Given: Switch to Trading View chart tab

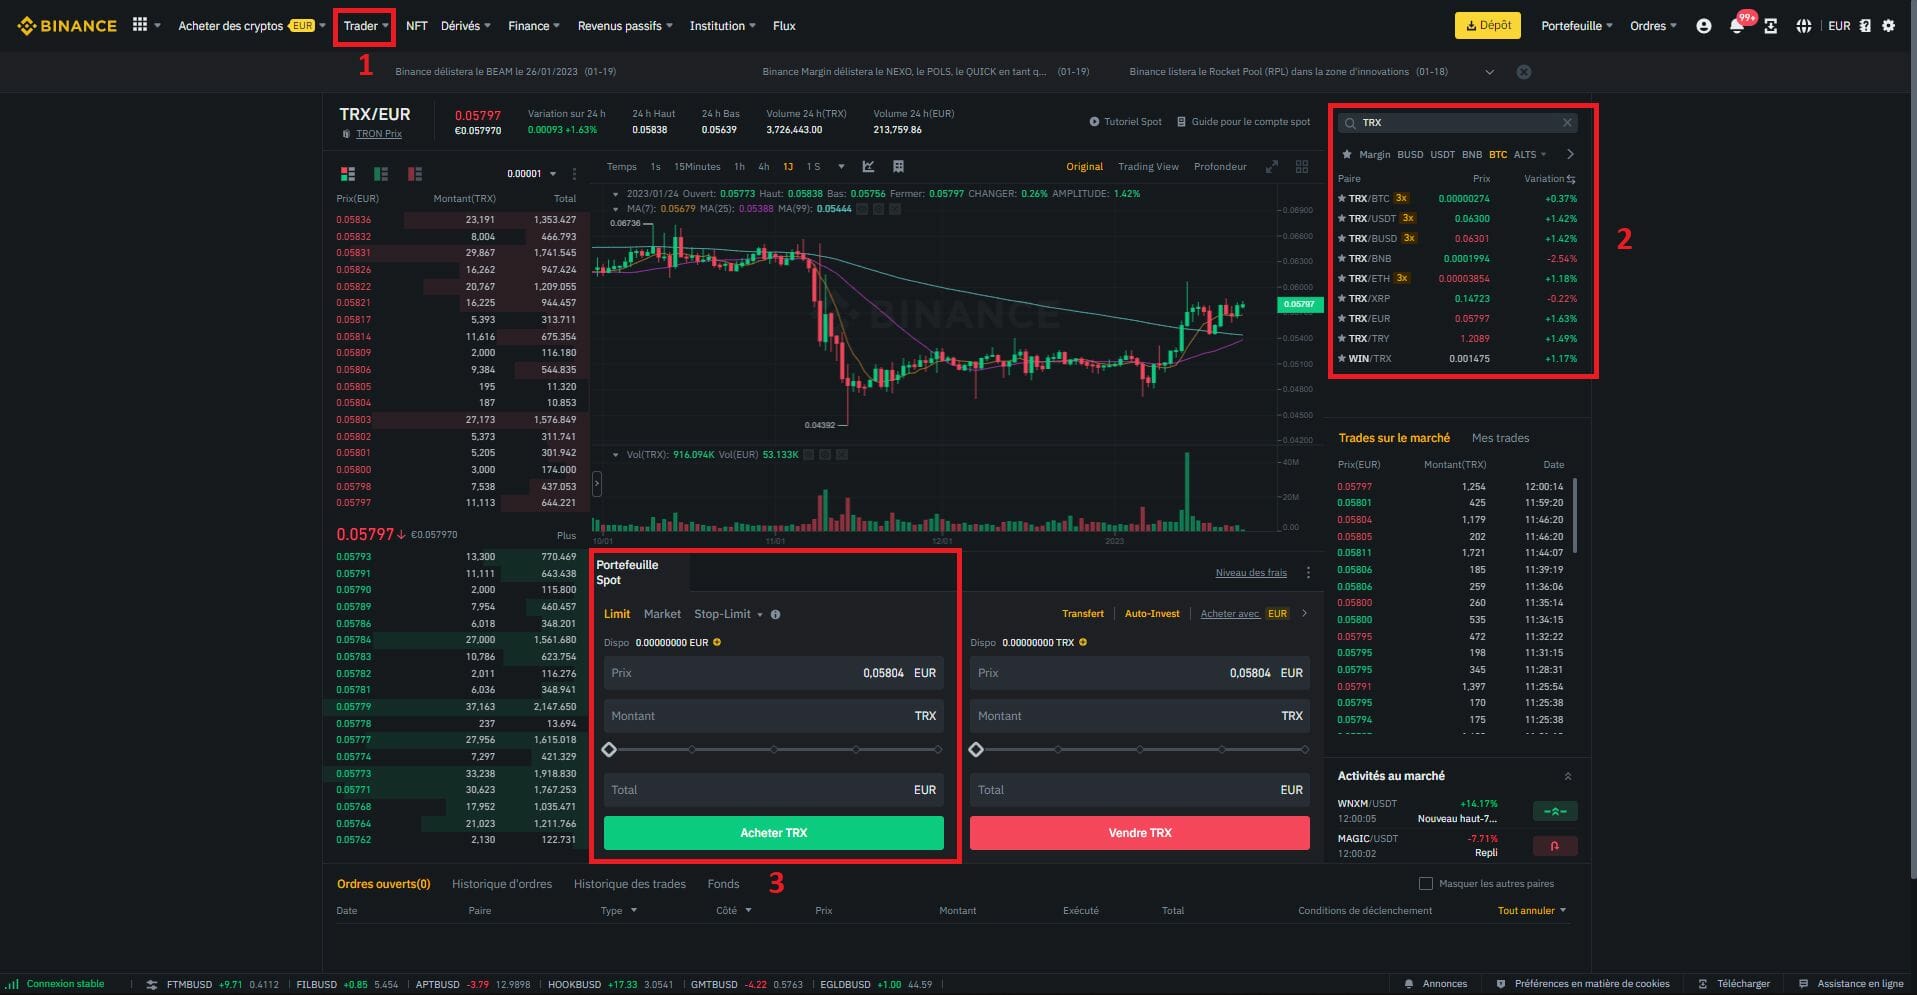Looking at the screenshot, I should 1148,167.
